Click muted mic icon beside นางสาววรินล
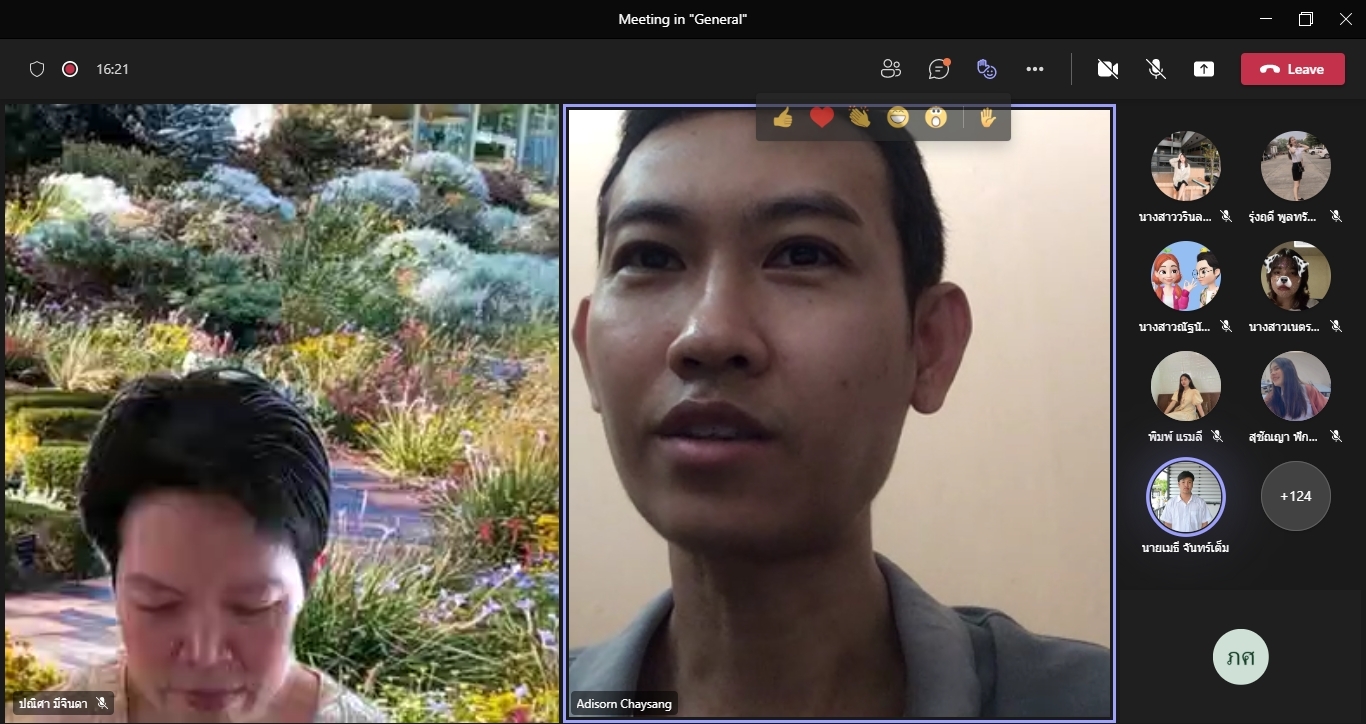Screen dimensions: 1366x724 pyautogui.click(x=1227, y=216)
